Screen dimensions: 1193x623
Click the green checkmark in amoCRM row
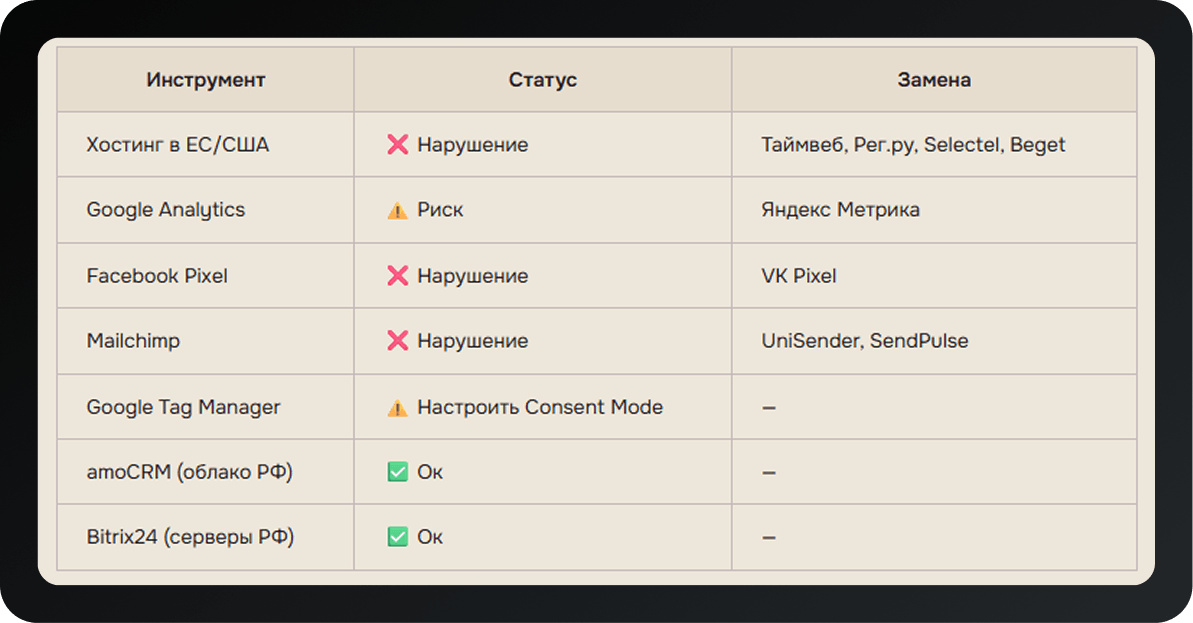pos(397,472)
